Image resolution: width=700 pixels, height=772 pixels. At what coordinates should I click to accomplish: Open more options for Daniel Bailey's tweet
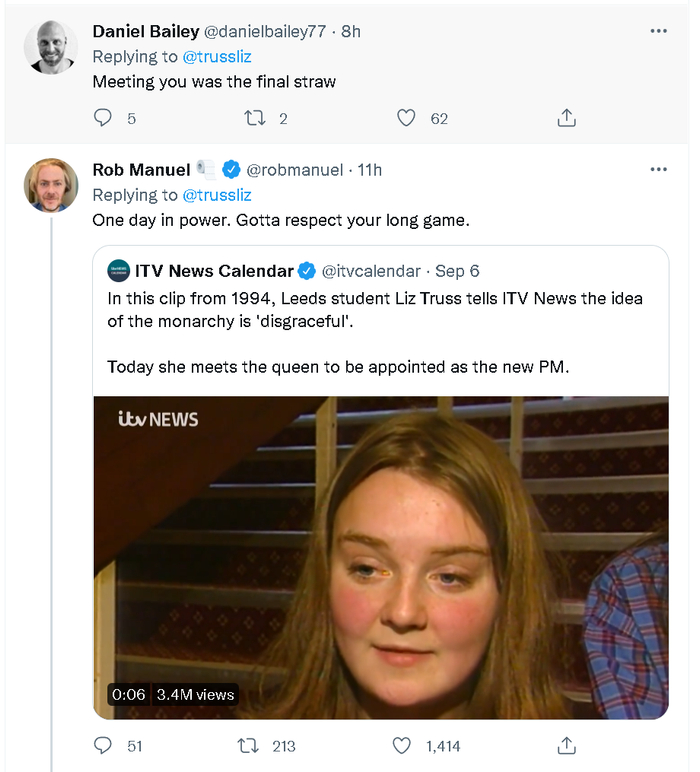(x=658, y=31)
